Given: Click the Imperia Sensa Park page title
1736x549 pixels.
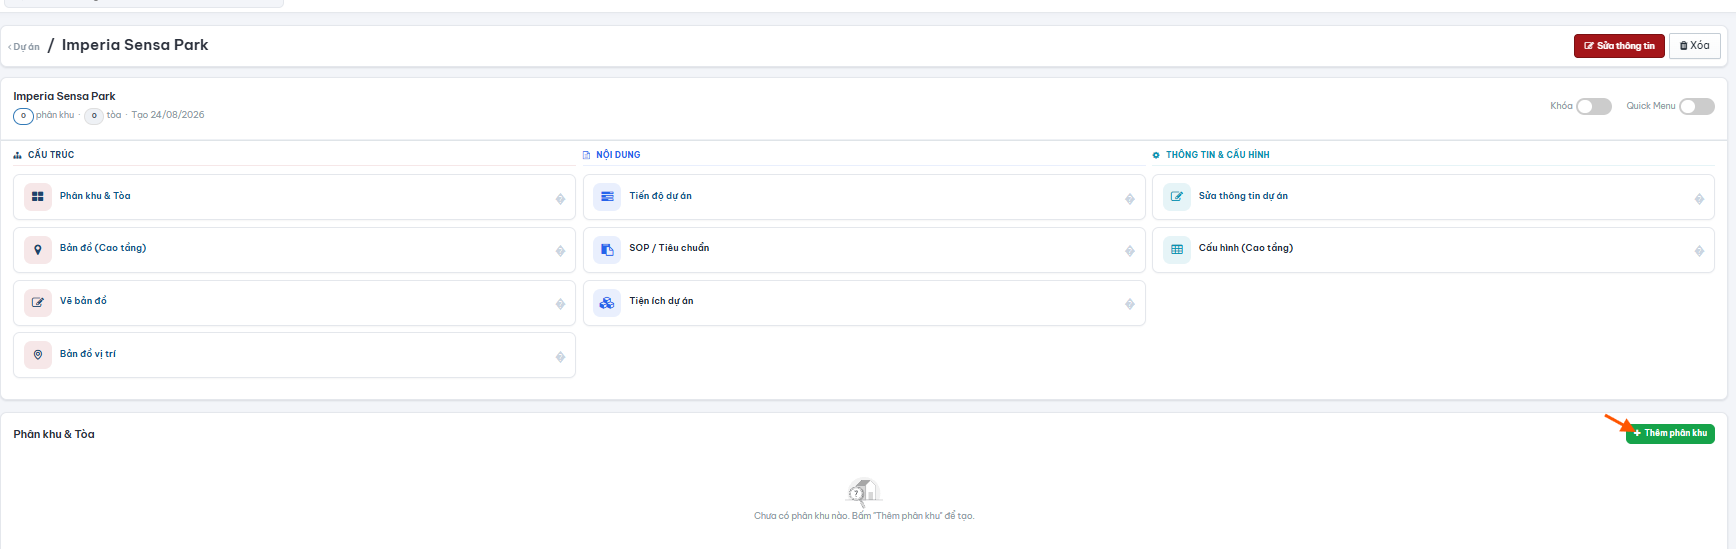Looking at the screenshot, I should pyautogui.click(x=135, y=45).
